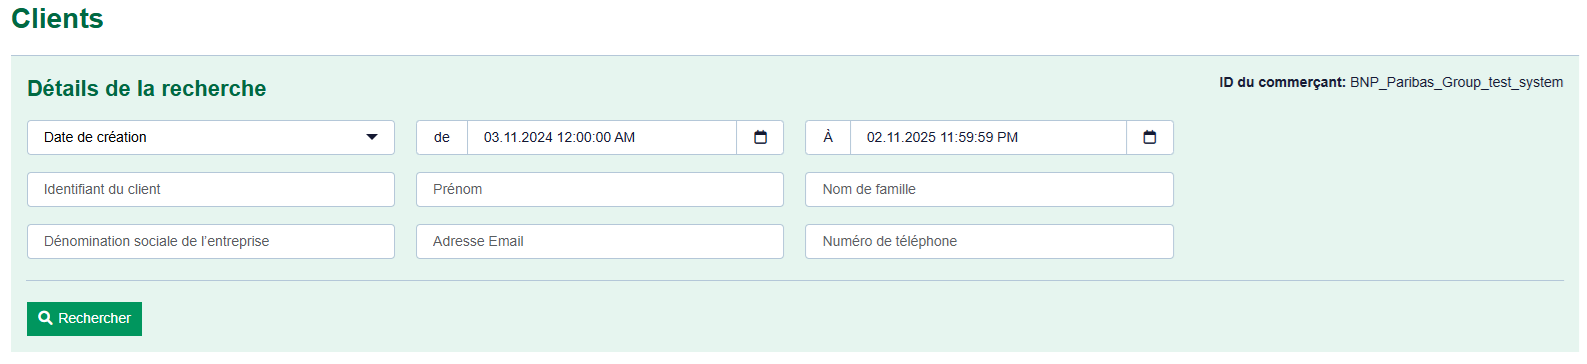
Task: Click the caret arrow of the date type selector
Action: 372,137
